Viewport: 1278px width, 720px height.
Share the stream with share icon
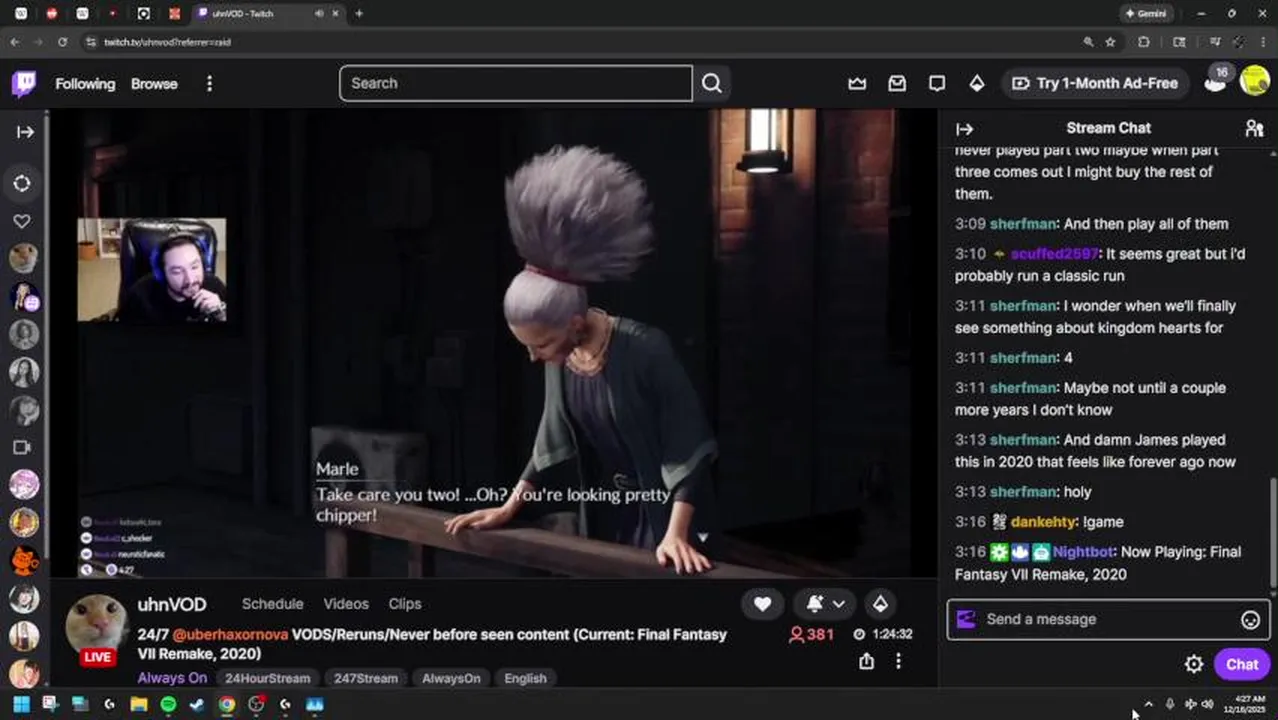(866, 661)
